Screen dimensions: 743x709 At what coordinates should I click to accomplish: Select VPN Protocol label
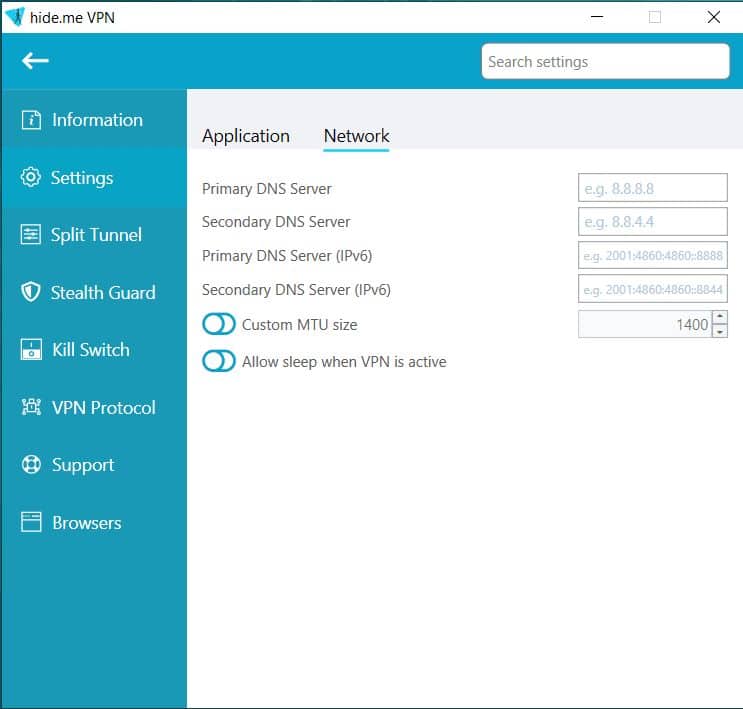click(x=104, y=408)
